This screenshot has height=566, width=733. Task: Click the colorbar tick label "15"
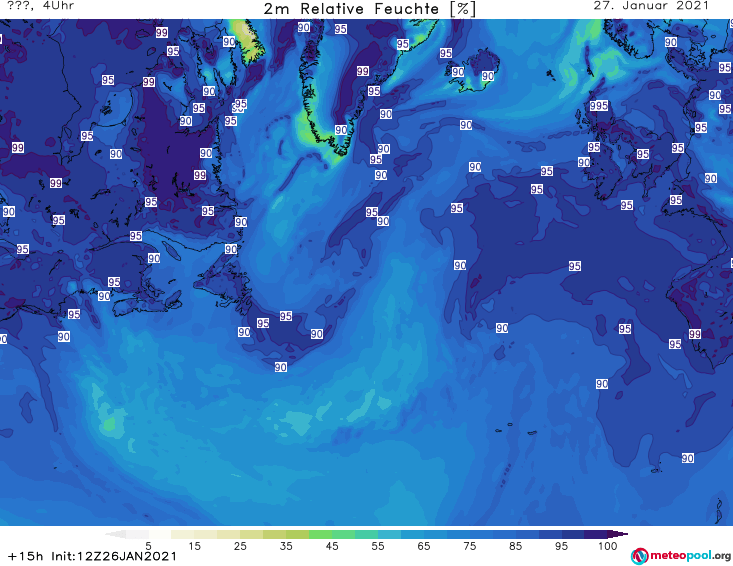[194, 545]
